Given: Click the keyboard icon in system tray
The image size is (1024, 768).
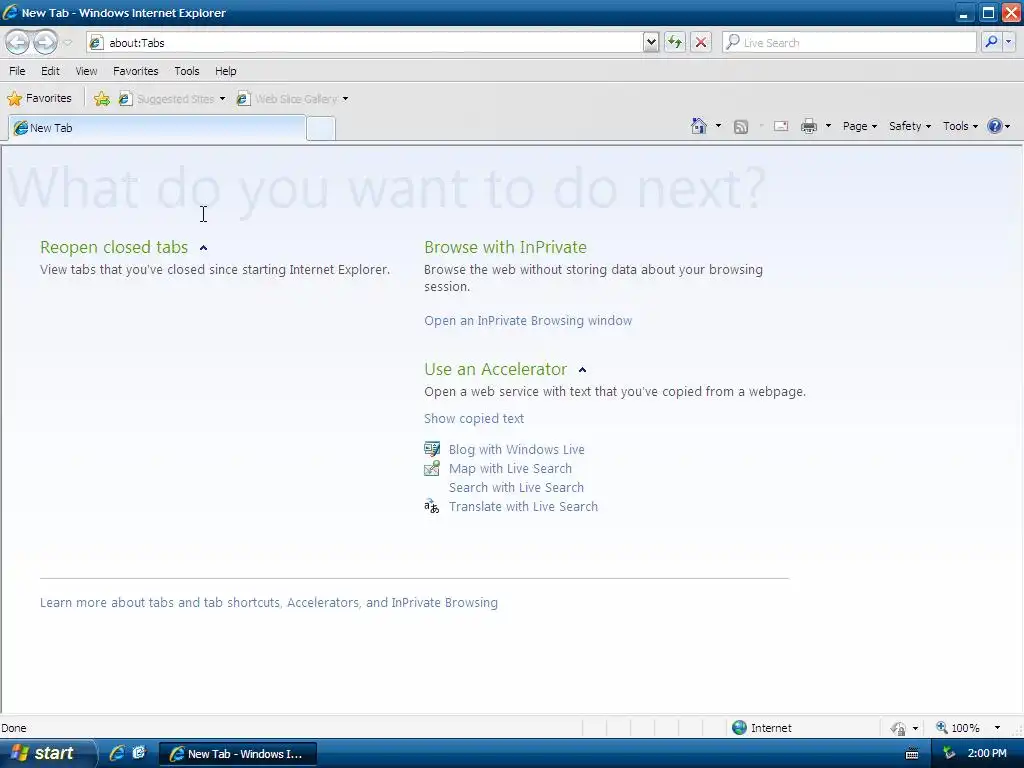Looking at the screenshot, I should [912, 754].
